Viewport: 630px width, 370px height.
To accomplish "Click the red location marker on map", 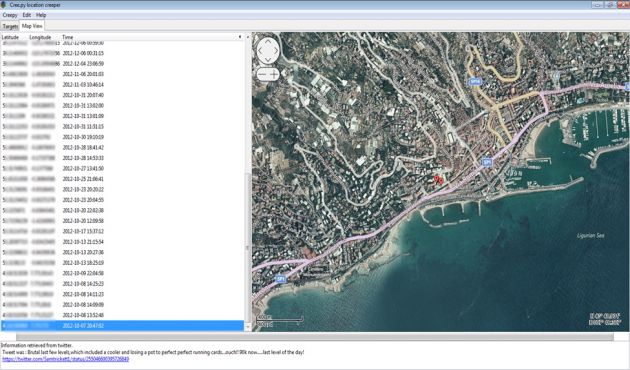I will (439, 179).
